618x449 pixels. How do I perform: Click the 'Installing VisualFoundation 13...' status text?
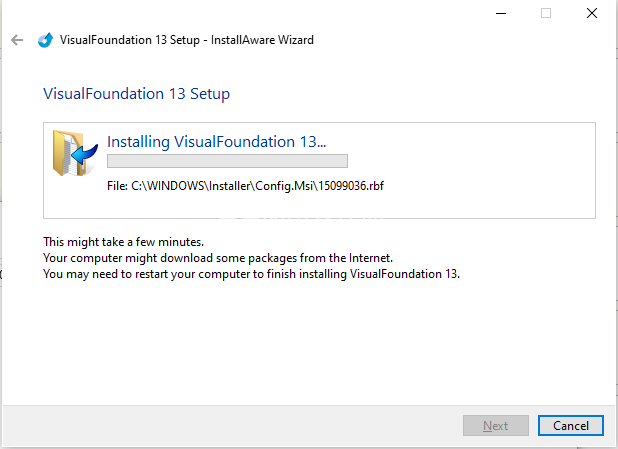point(216,141)
